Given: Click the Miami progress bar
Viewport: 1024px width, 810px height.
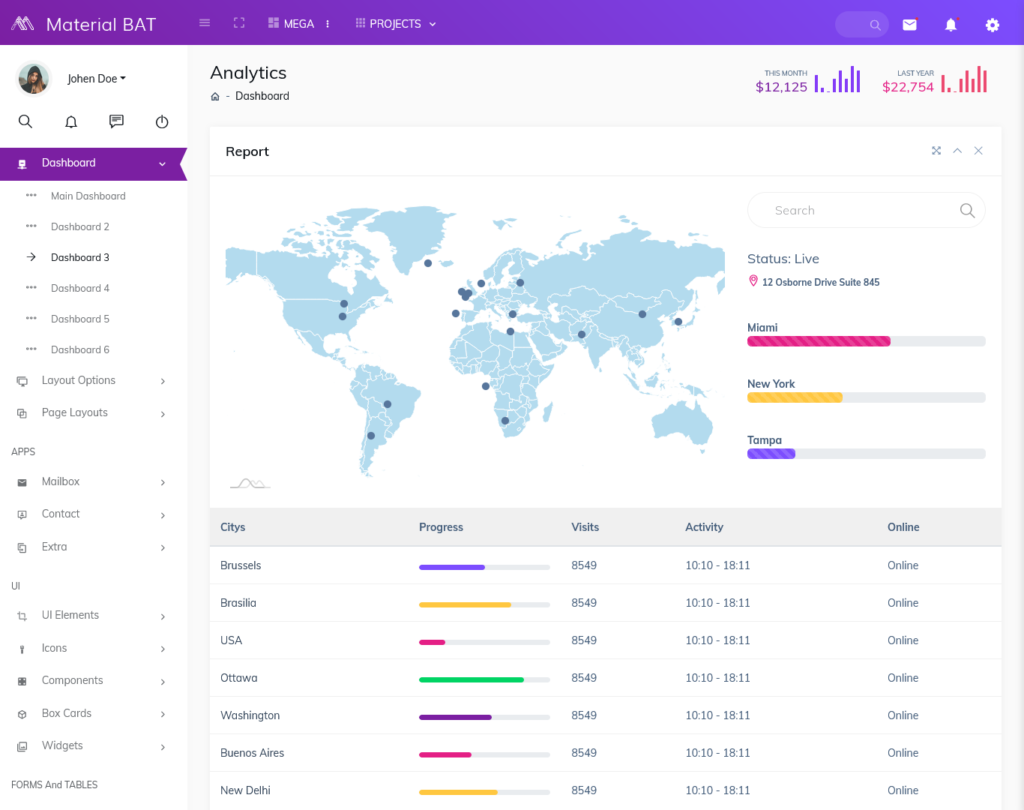Looking at the screenshot, I should 818,341.
